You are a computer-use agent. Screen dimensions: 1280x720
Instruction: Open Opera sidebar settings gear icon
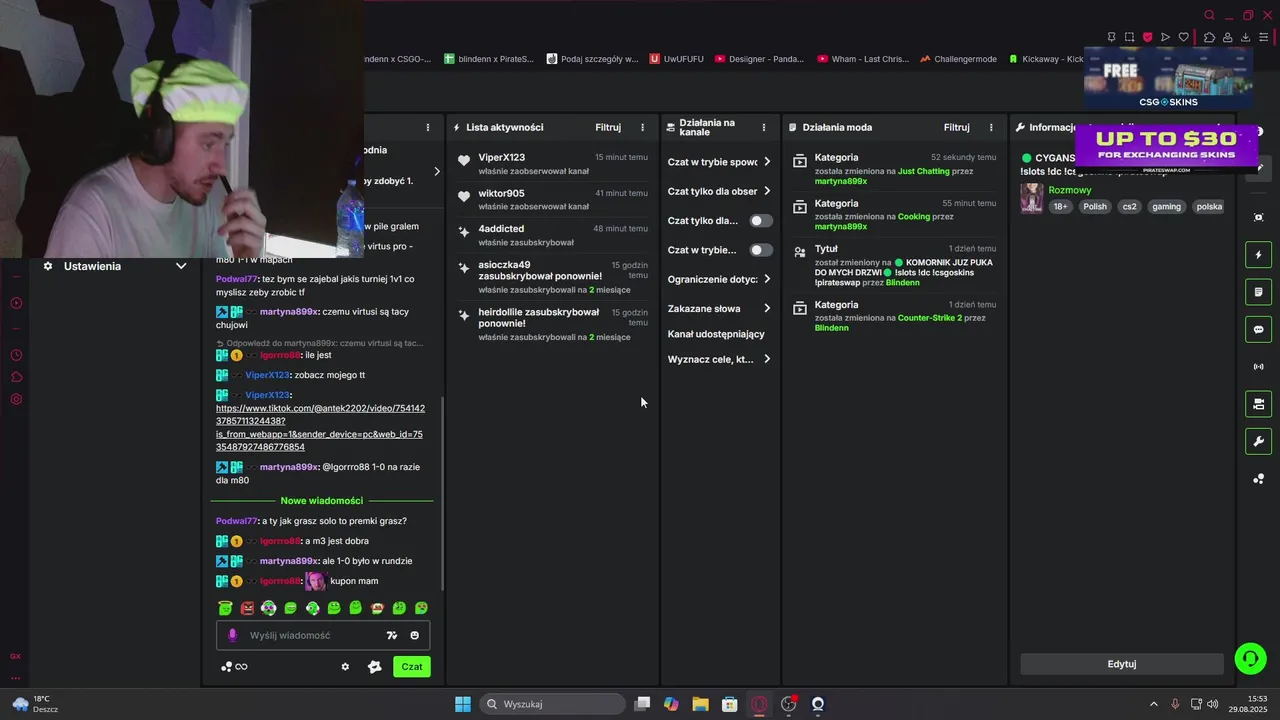[x=16, y=399]
